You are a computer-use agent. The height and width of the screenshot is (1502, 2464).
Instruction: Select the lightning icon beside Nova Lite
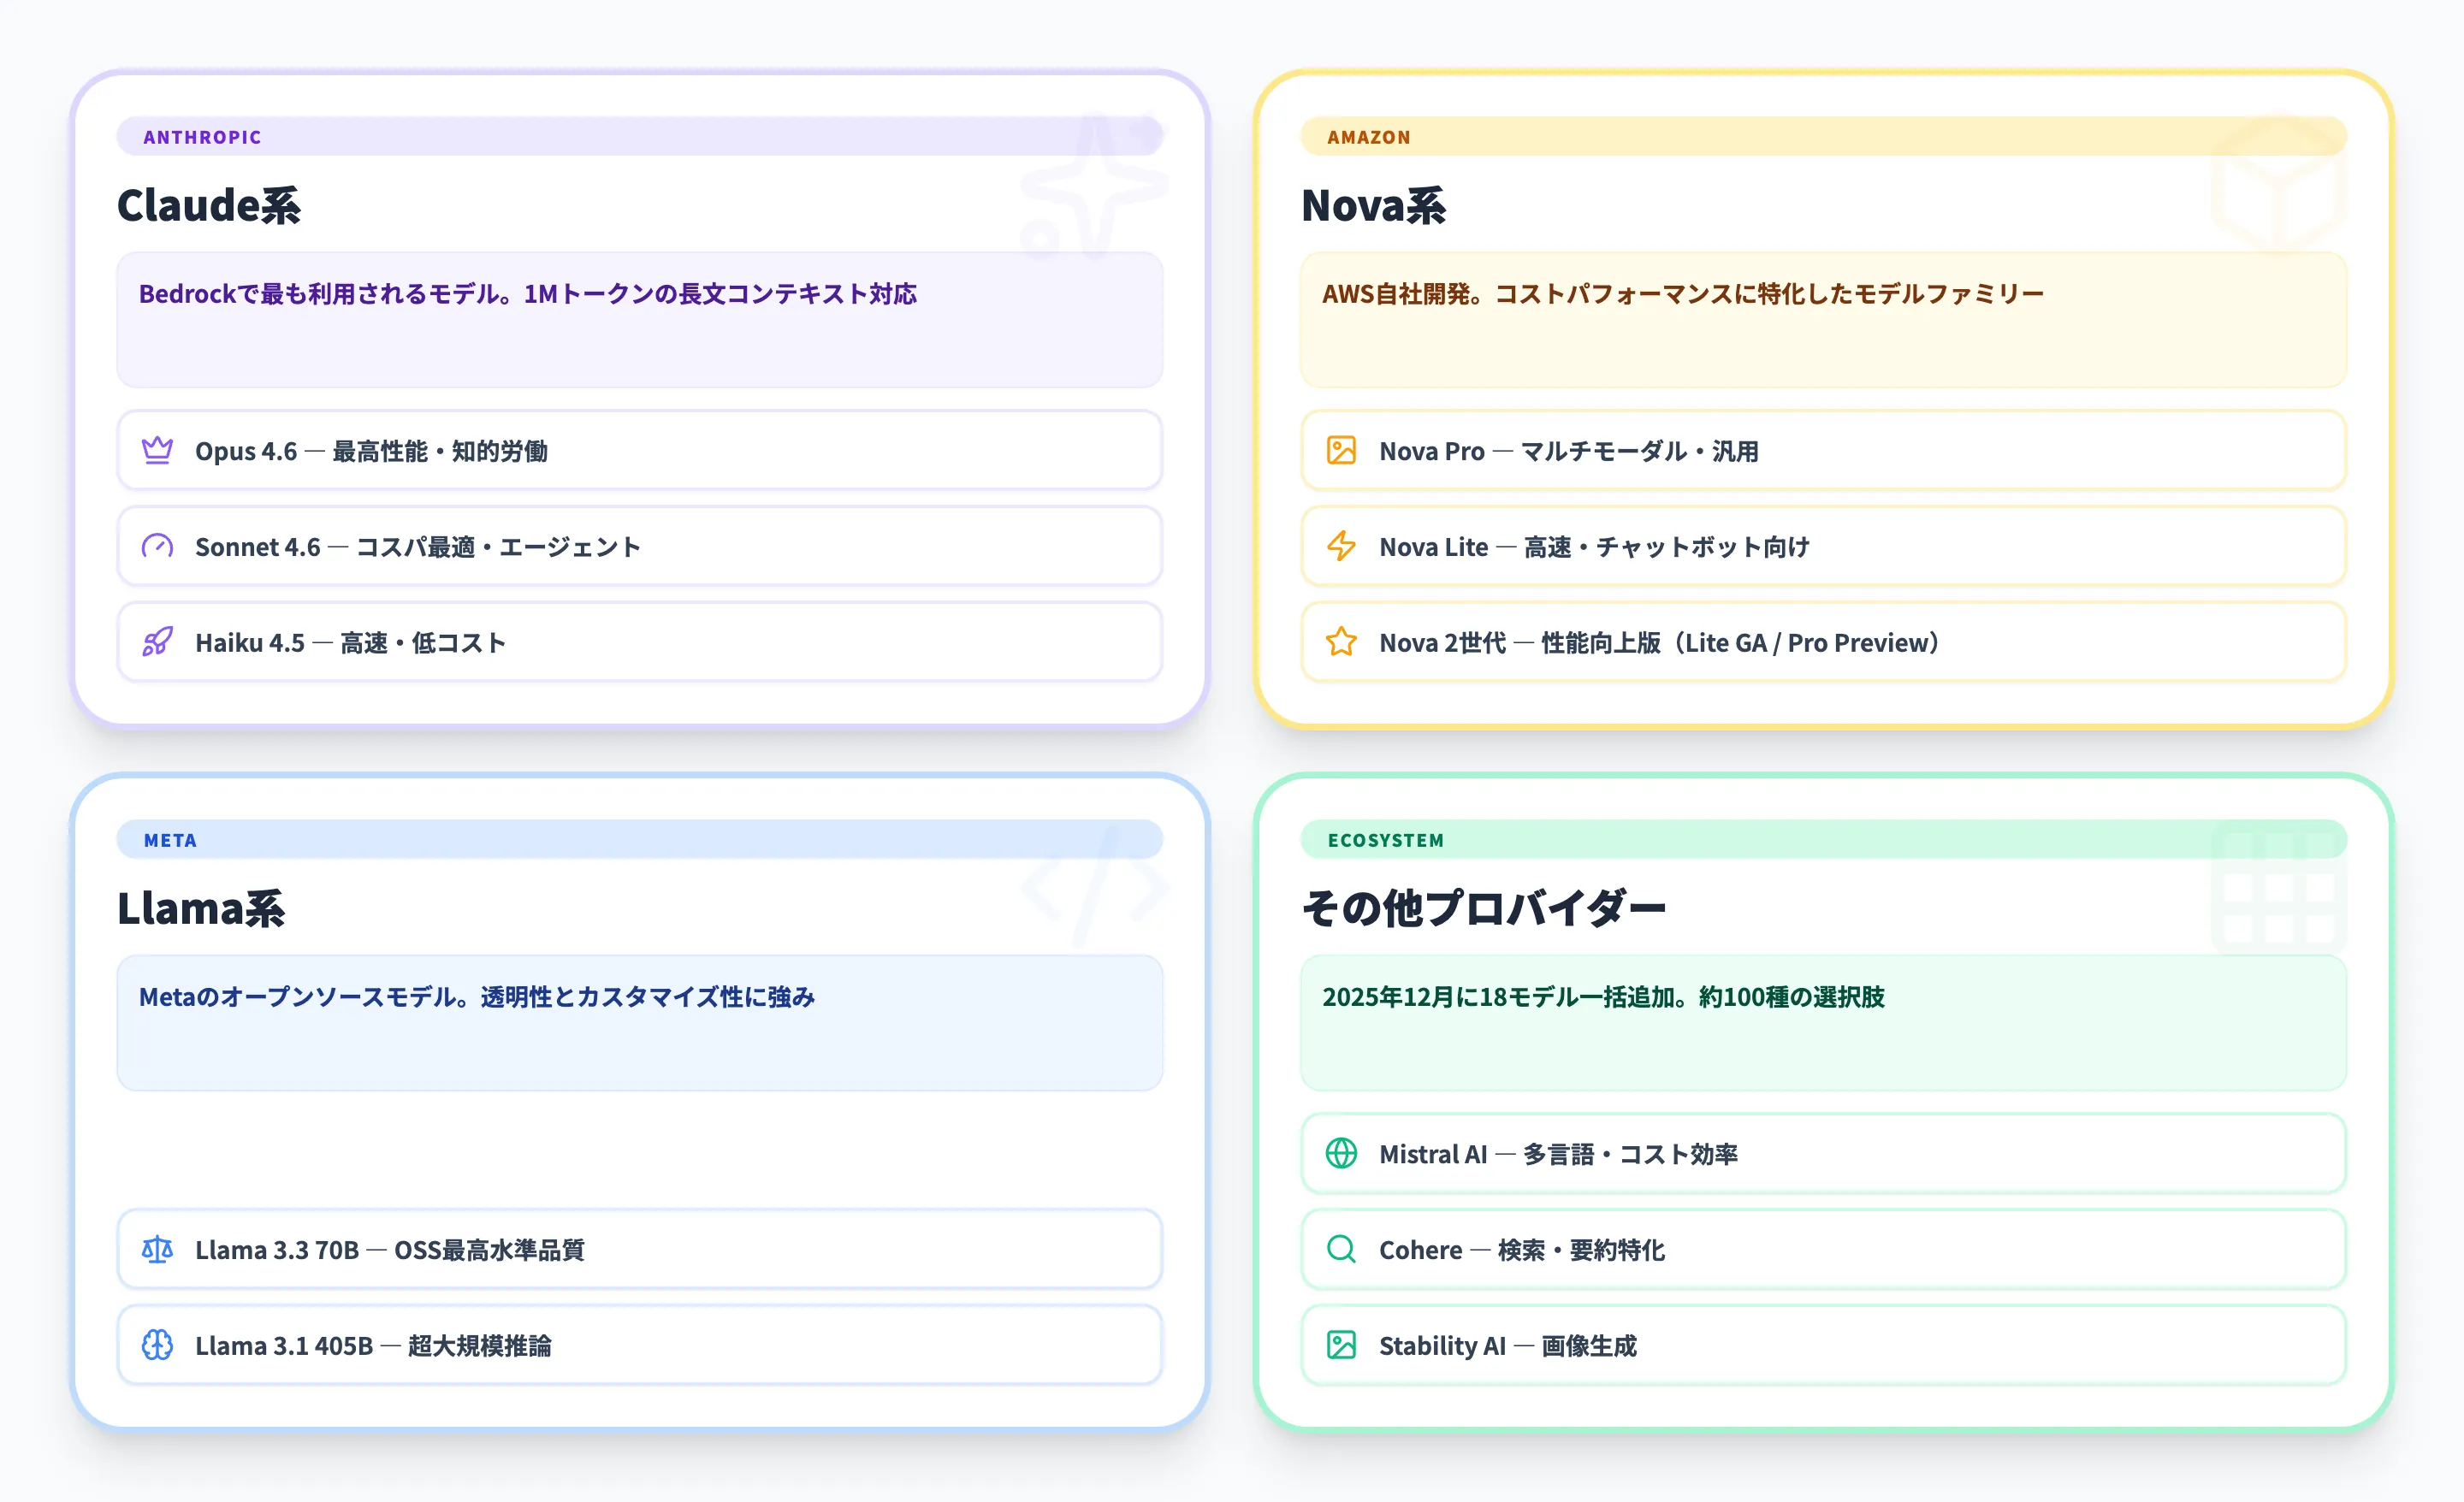(x=1340, y=546)
